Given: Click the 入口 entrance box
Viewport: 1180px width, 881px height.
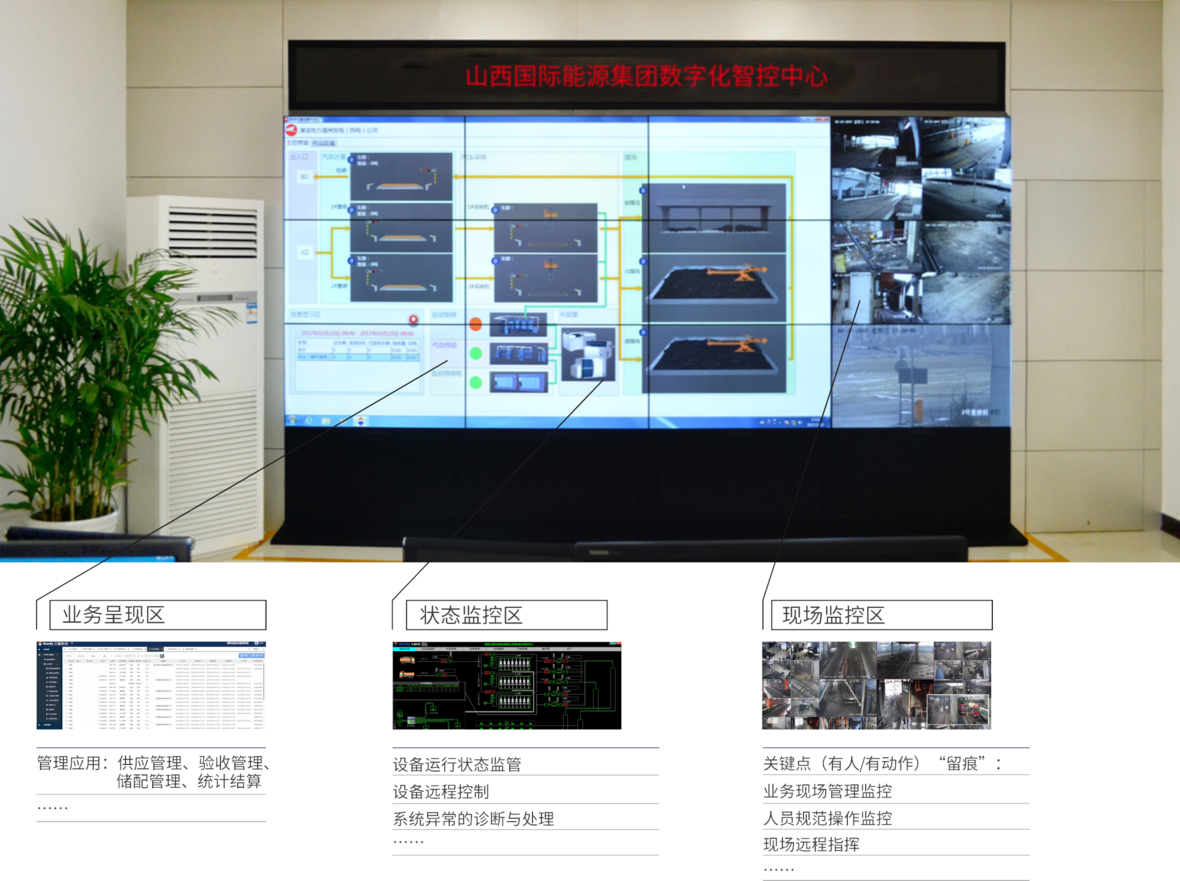Looking at the screenshot, I should point(305,252).
